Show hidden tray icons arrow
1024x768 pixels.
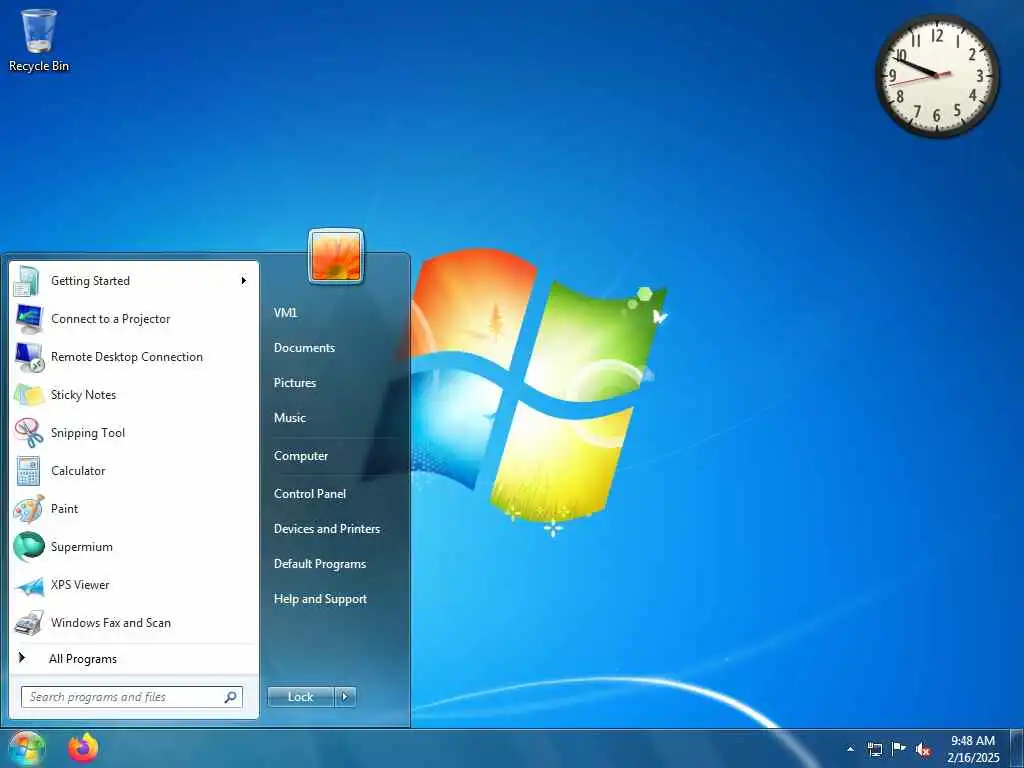(x=850, y=749)
